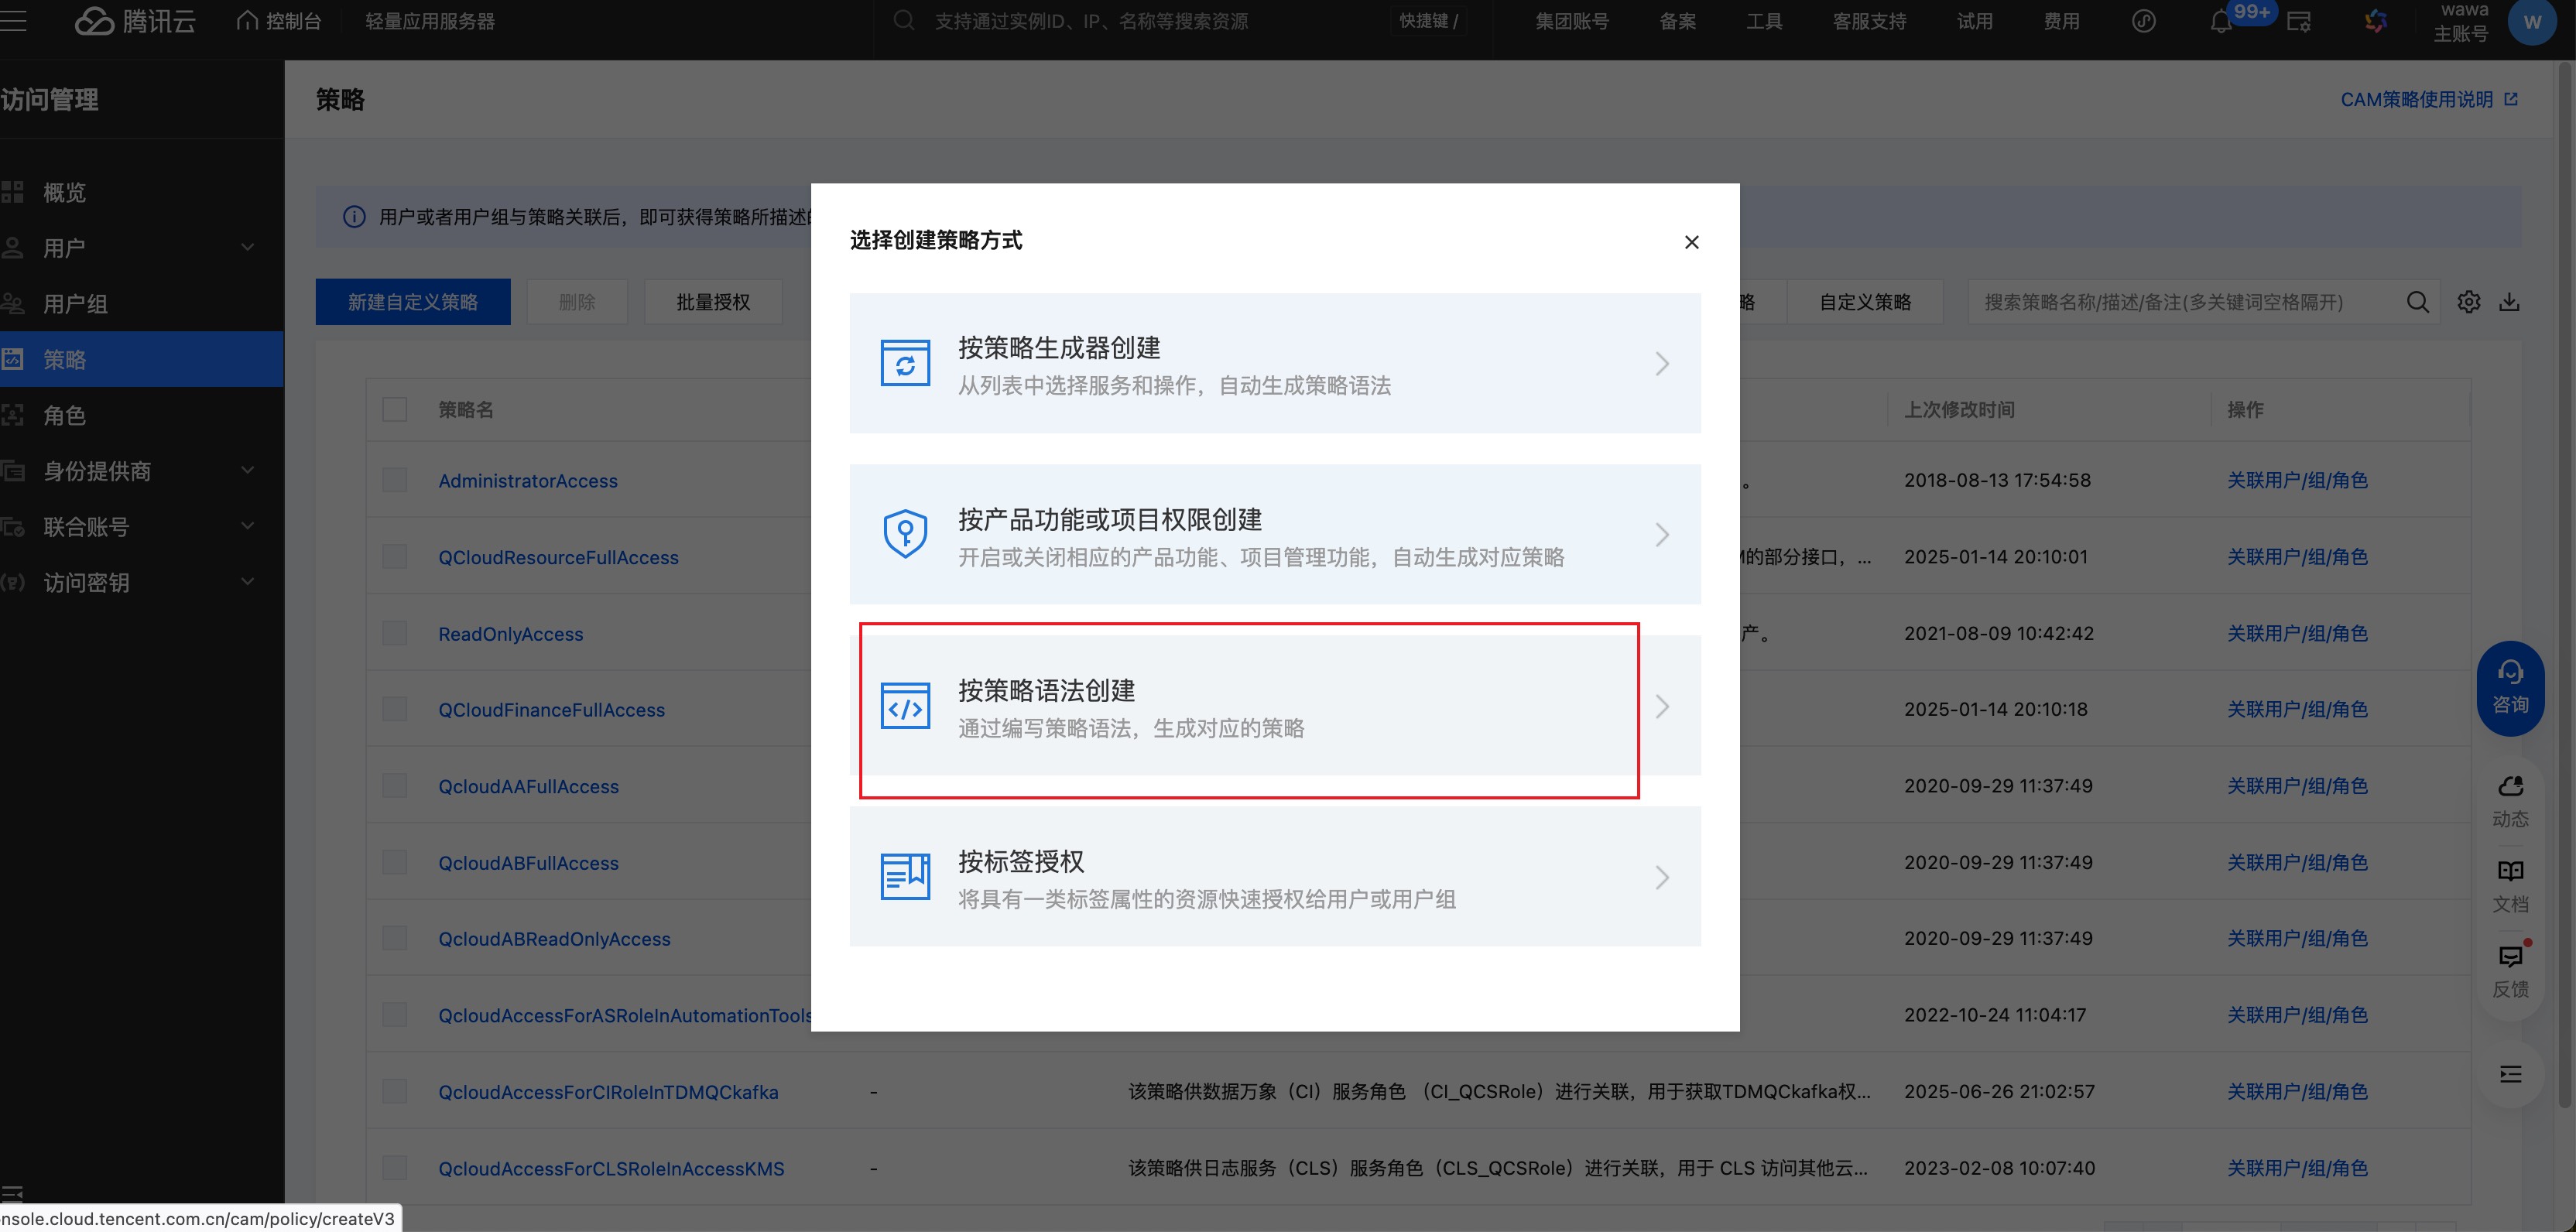This screenshot has height=1232, width=2576.
Task: Check the QCloudFinanceFullAccess row checkbox
Action: (x=395, y=709)
